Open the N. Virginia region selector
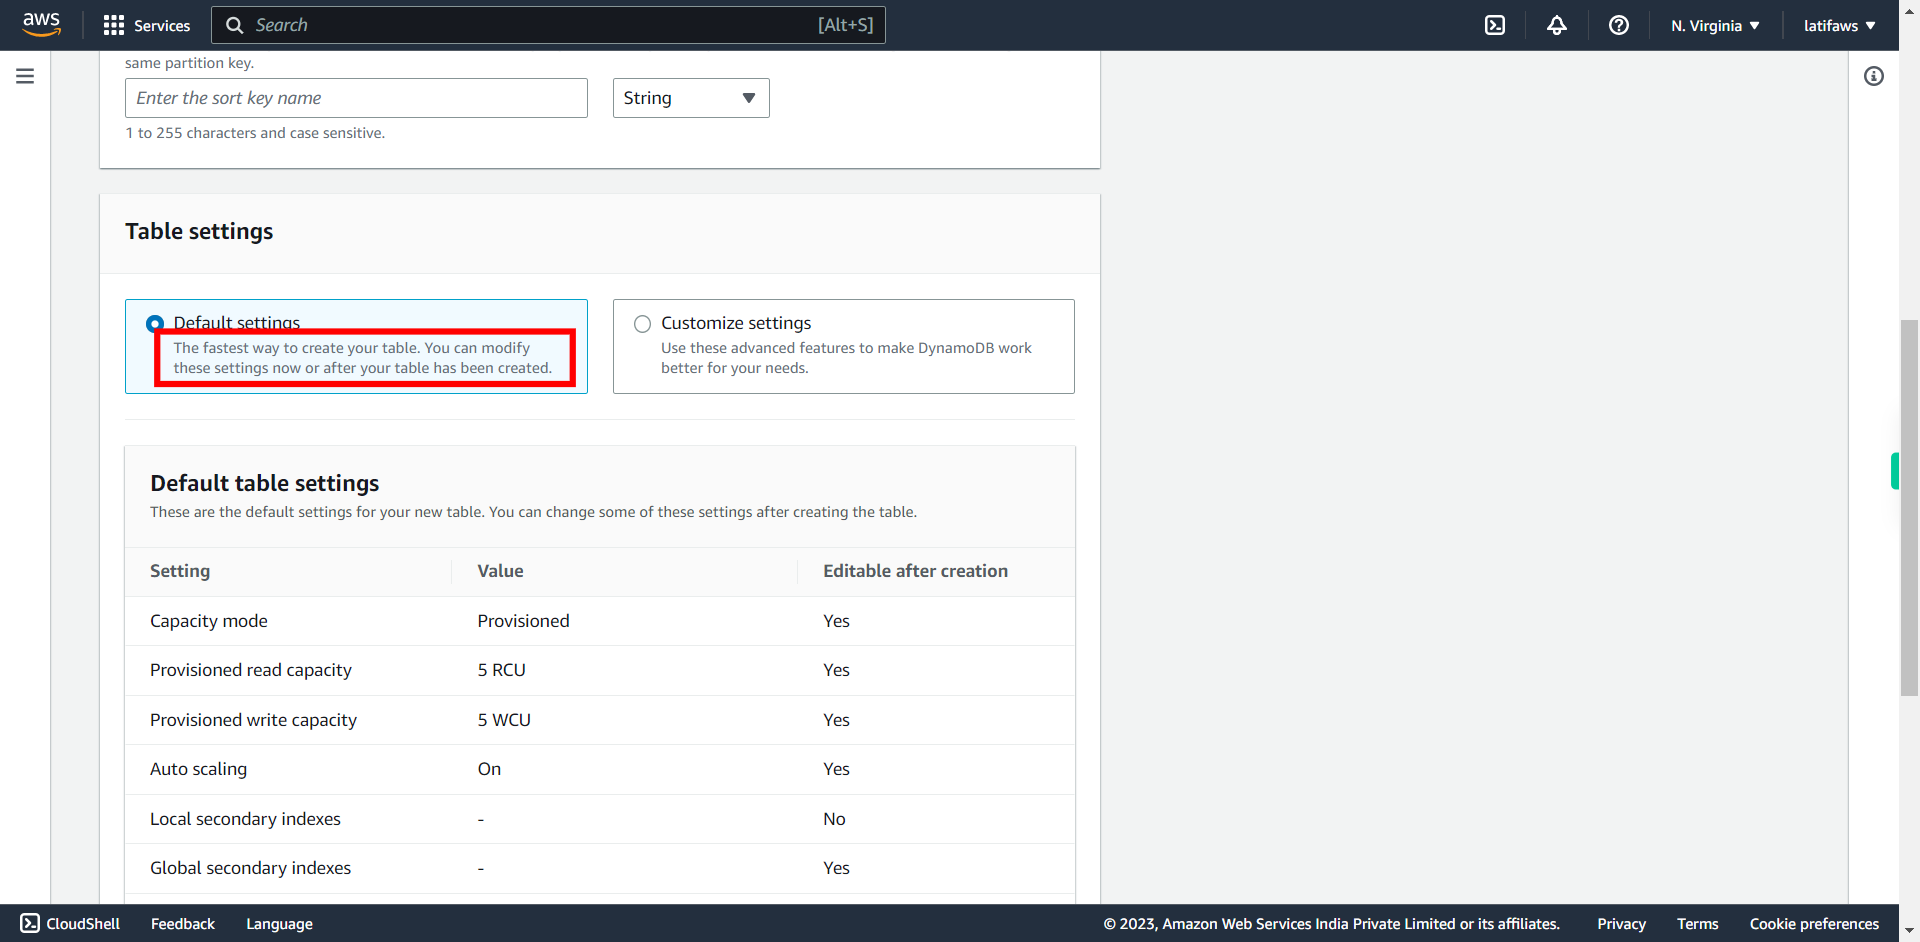The image size is (1920, 942). [1715, 25]
